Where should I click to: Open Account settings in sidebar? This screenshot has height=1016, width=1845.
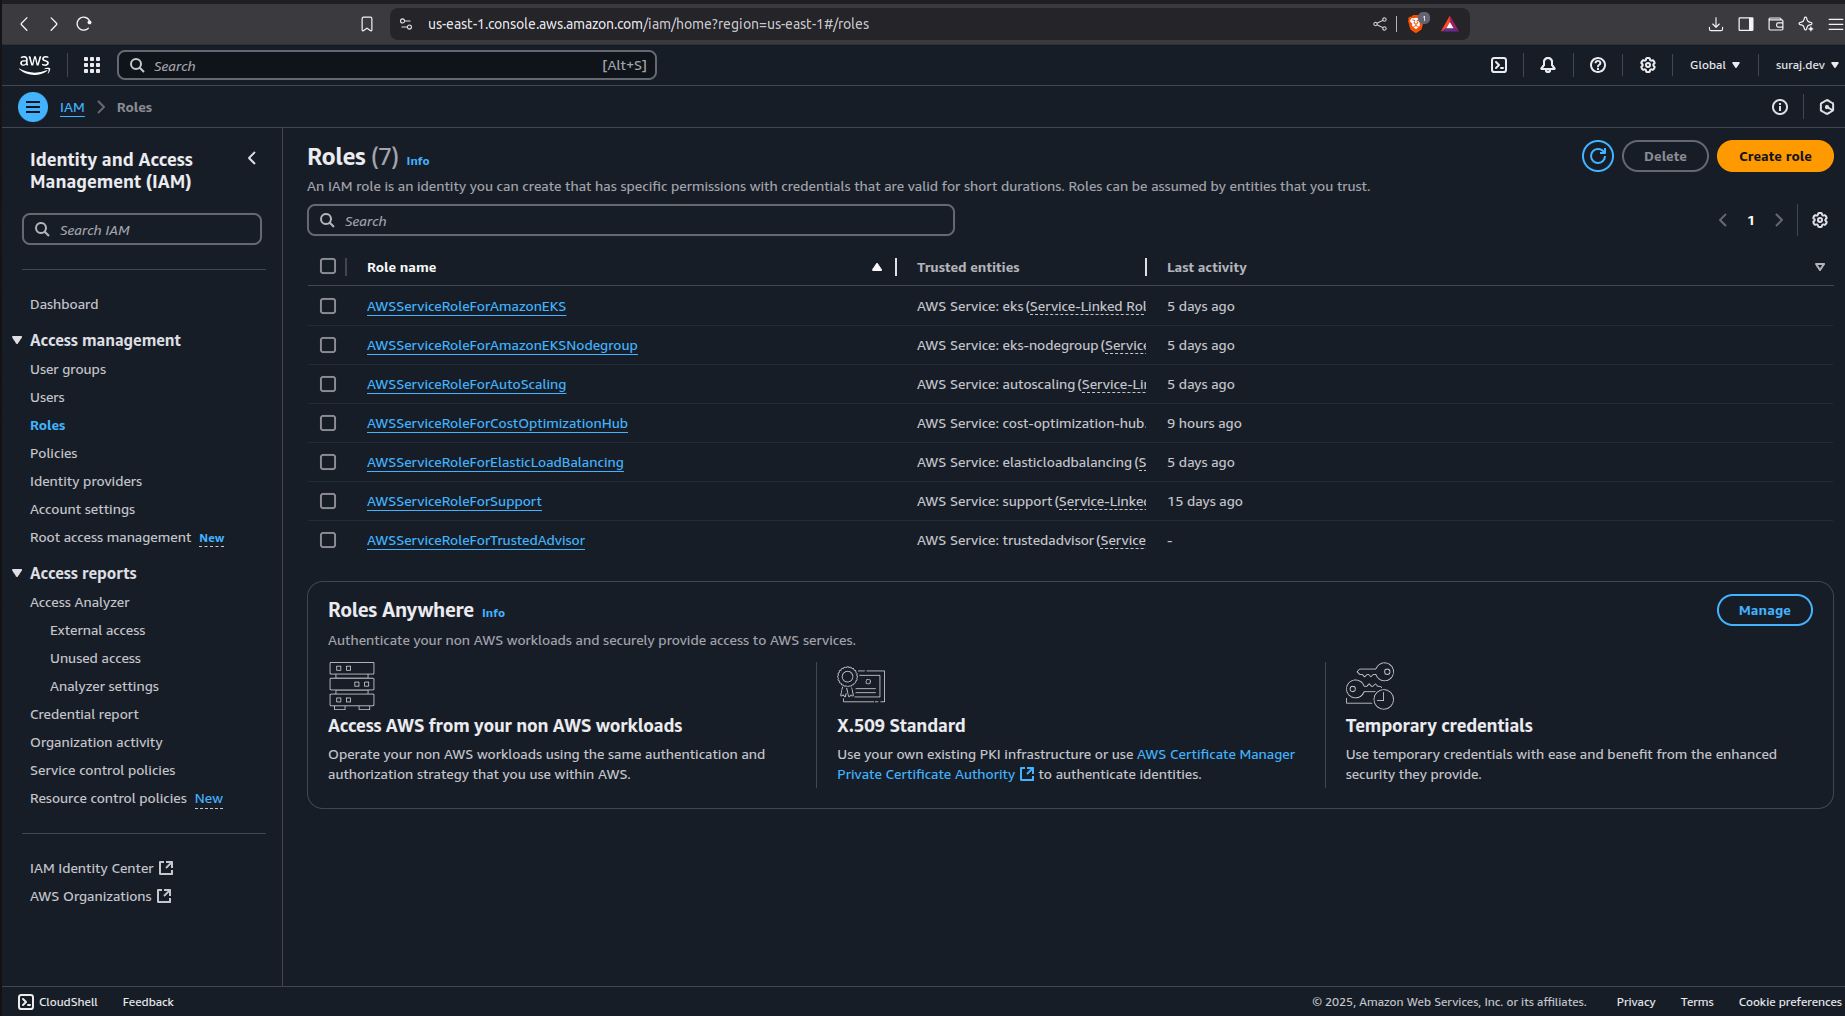(82, 509)
